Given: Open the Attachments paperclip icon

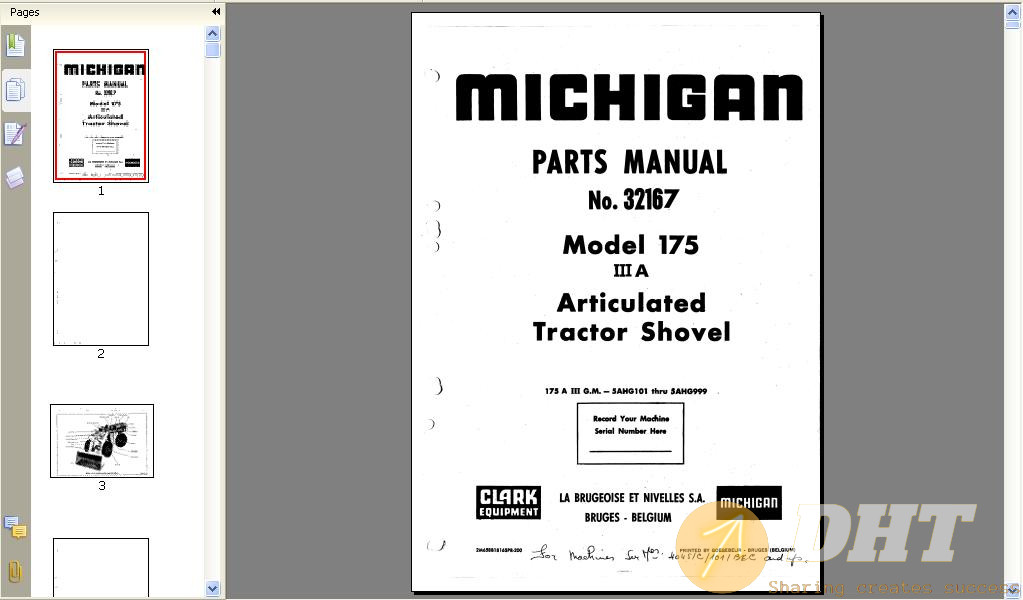Looking at the screenshot, I should click(x=15, y=572).
